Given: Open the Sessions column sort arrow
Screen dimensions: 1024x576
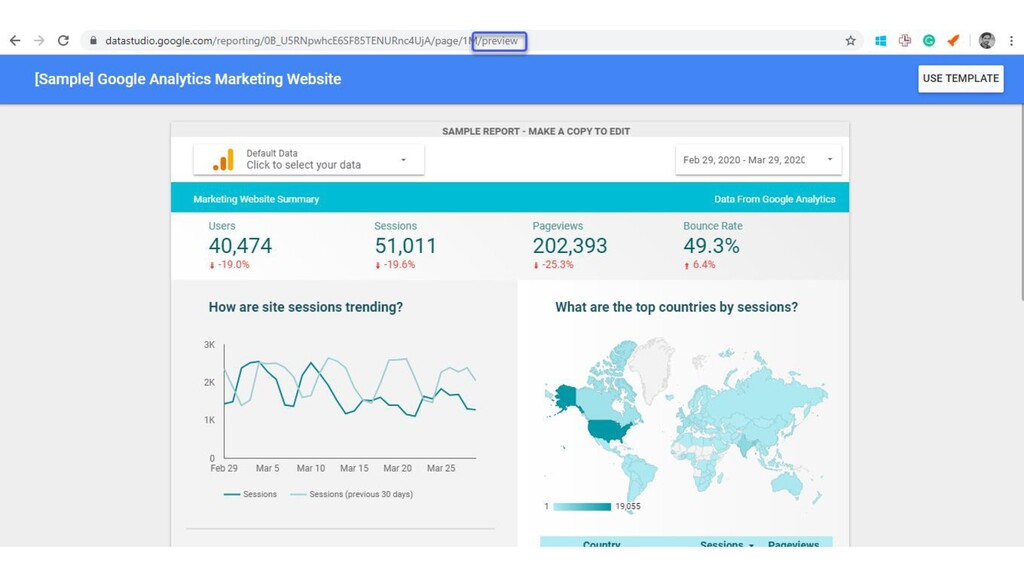Looking at the screenshot, I should coord(751,545).
